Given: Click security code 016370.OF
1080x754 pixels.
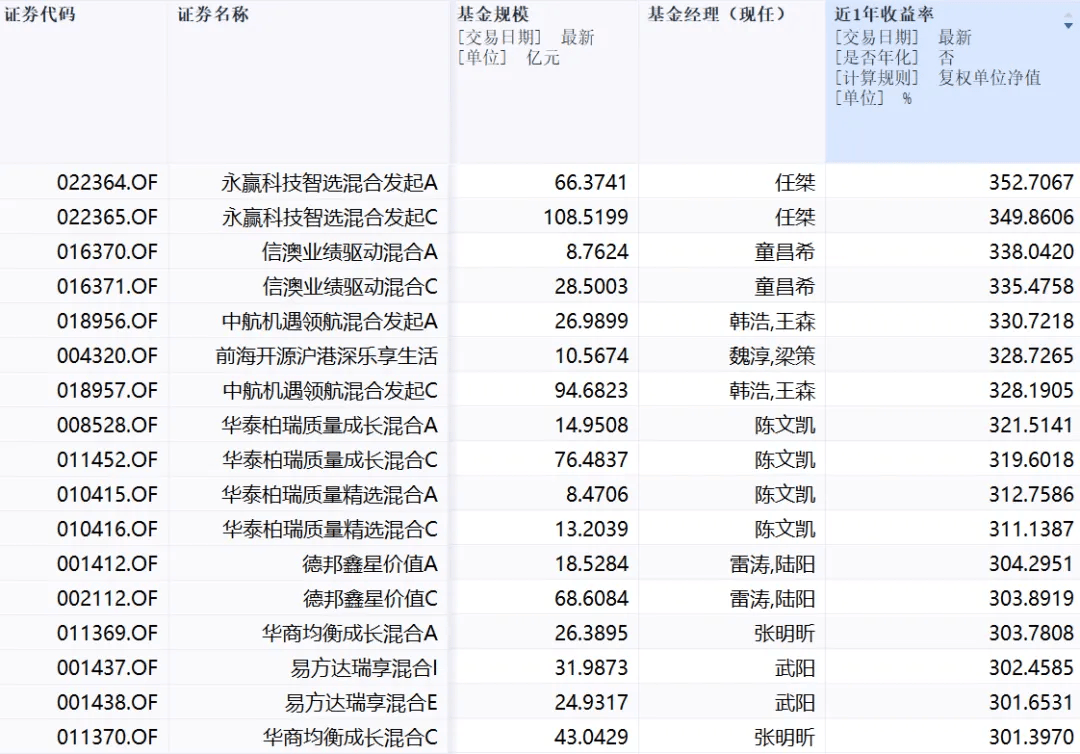Looking at the screenshot, I should coord(107,252).
